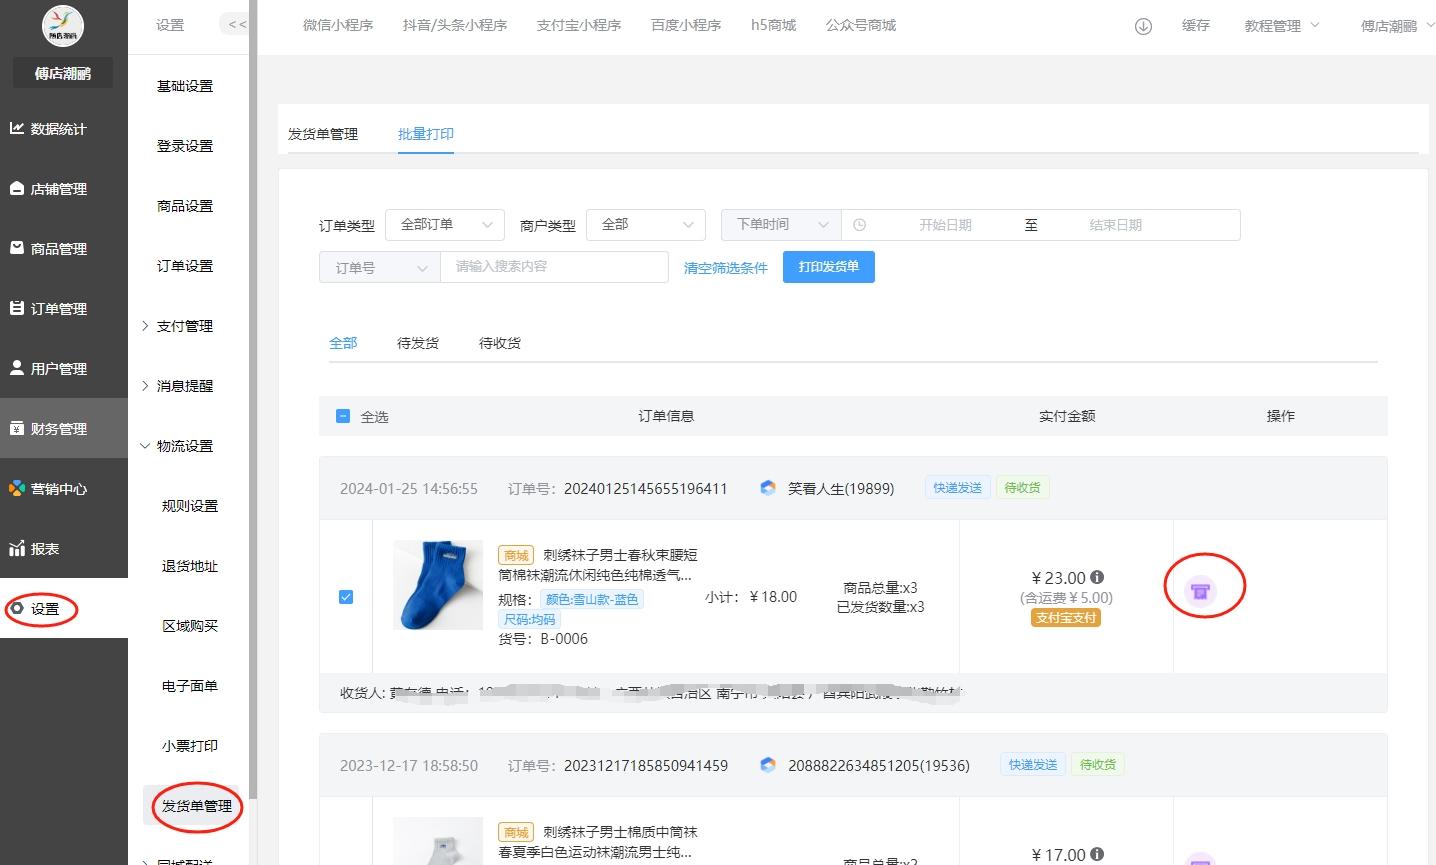Toggle the 全选 select-all checkbox
This screenshot has width=1436, height=865.
pos(343,415)
